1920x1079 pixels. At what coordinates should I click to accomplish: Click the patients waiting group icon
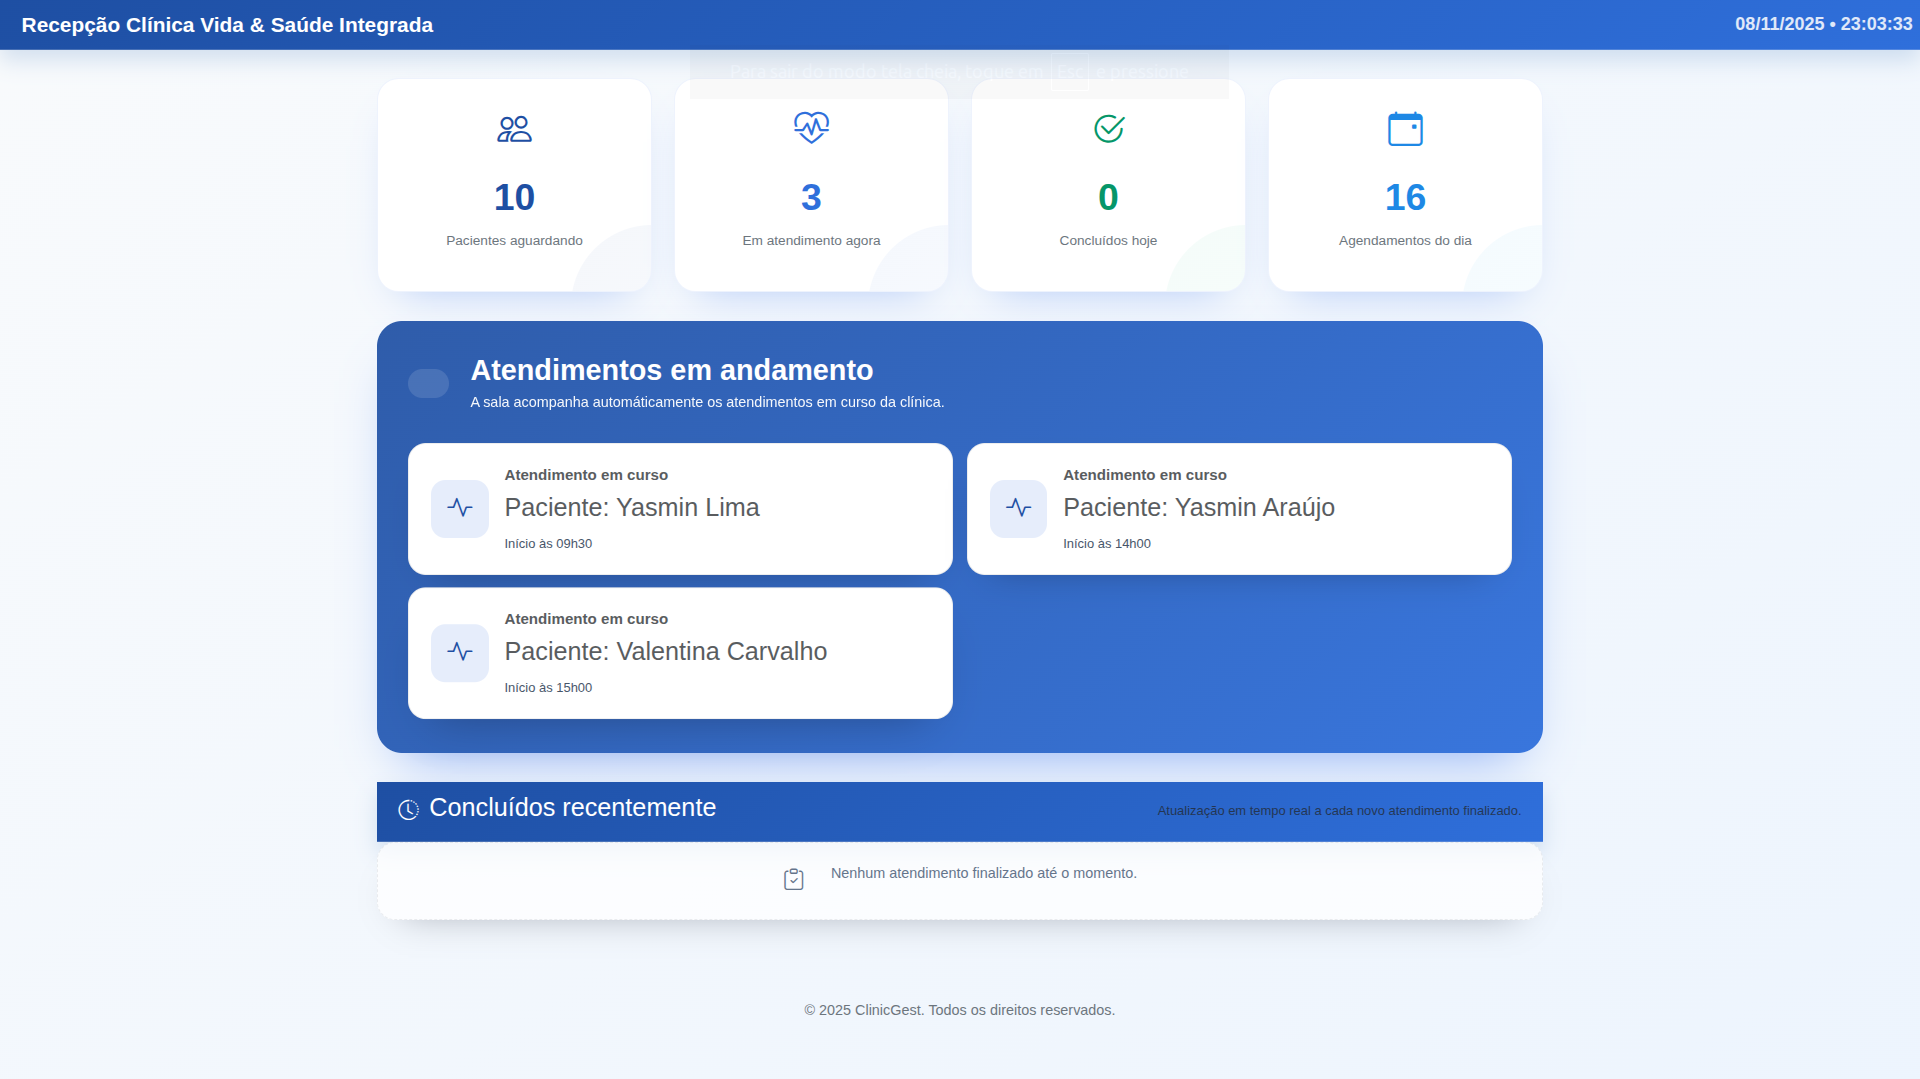coord(514,128)
